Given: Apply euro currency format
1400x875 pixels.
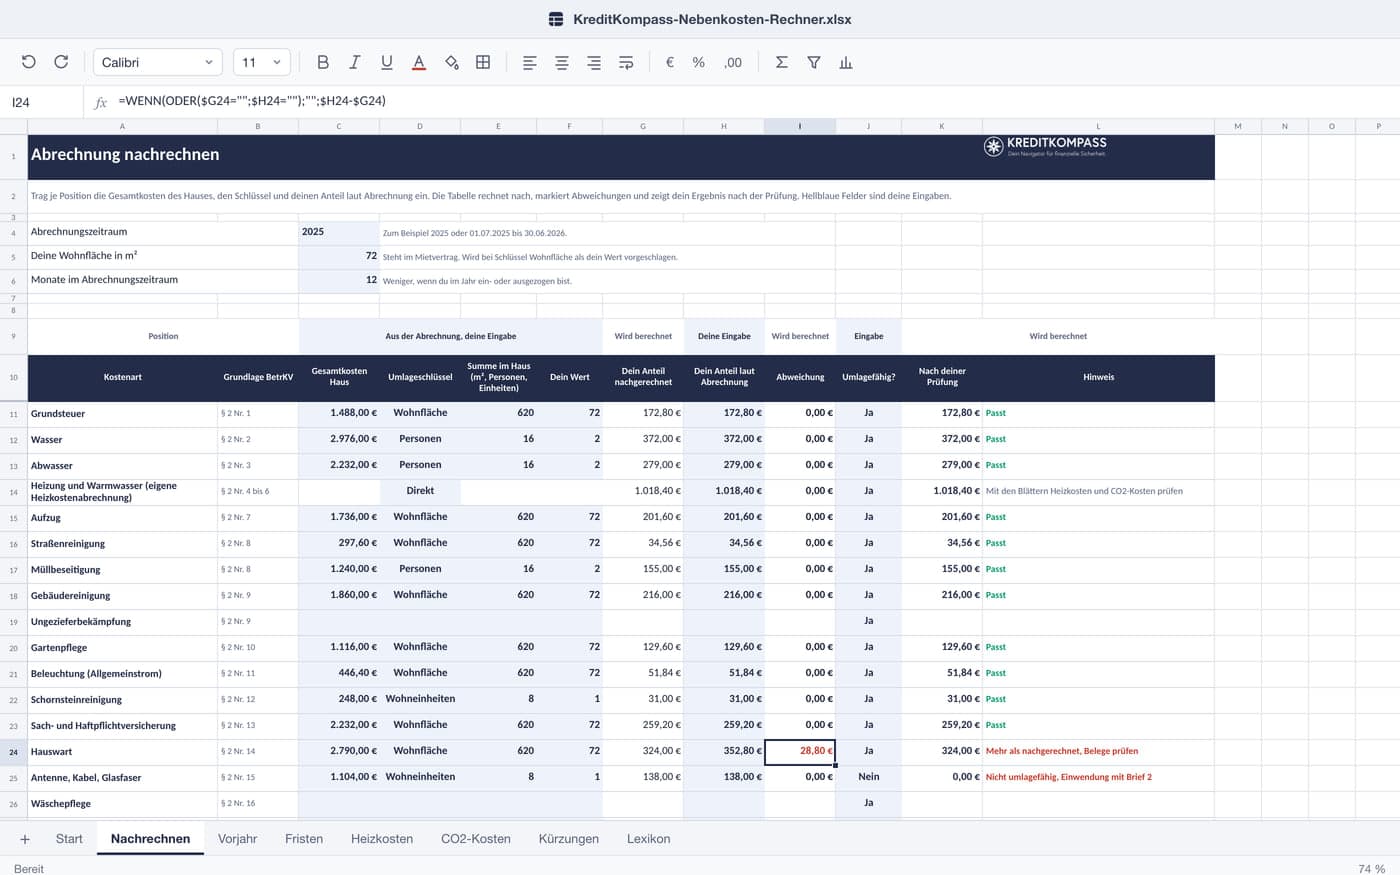Looking at the screenshot, I should [x=669, y=62].
